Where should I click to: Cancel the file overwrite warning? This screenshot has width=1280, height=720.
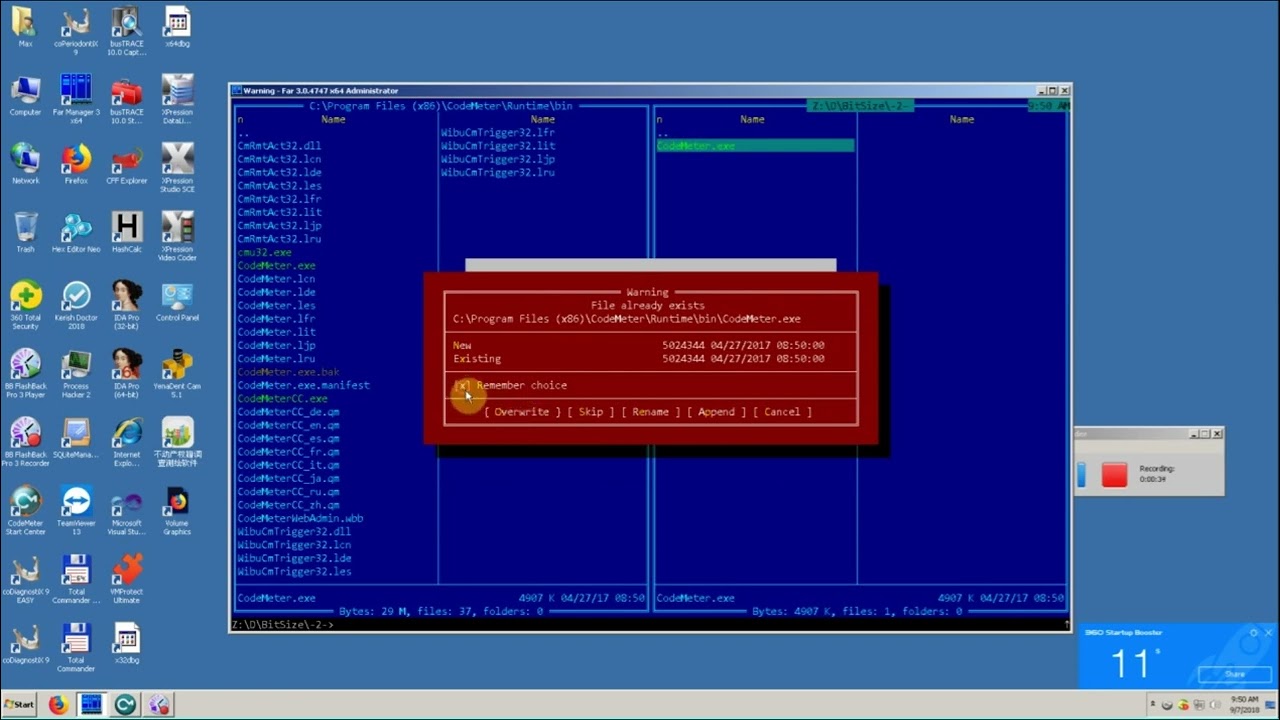click(x=782, y=412)
